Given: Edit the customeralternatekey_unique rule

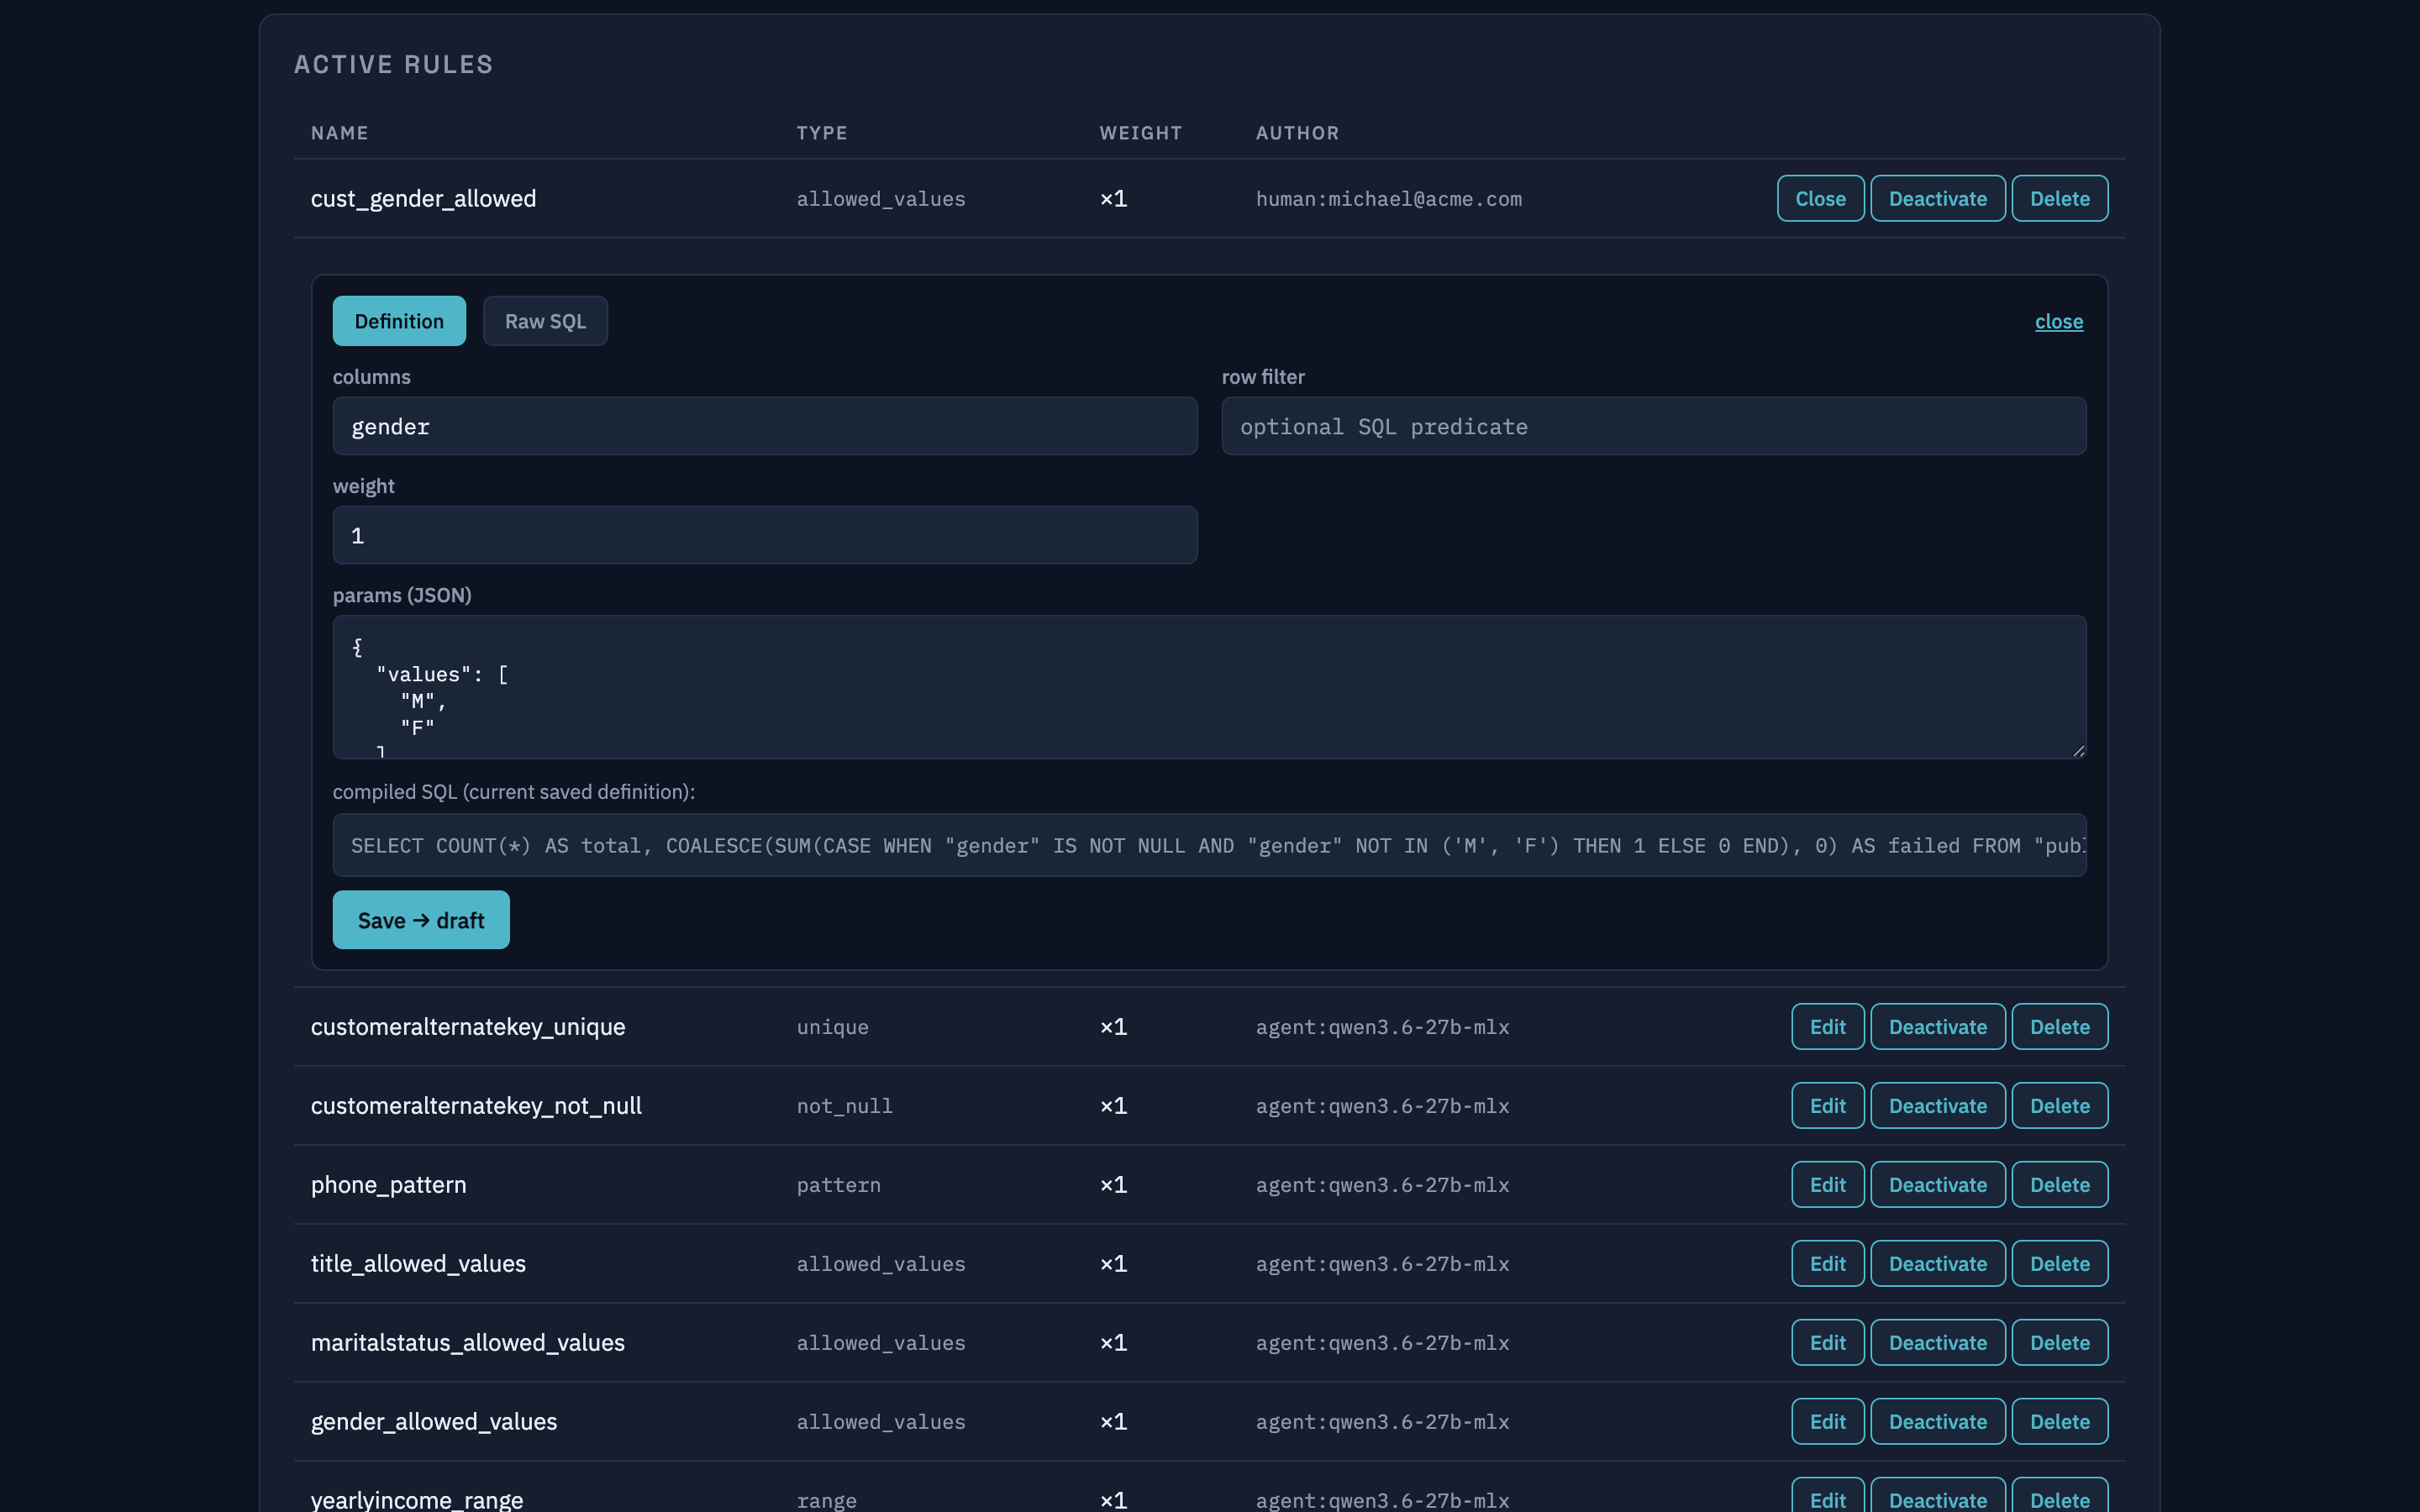Looking at the screenshot, I should [x=1828, y=1026].
